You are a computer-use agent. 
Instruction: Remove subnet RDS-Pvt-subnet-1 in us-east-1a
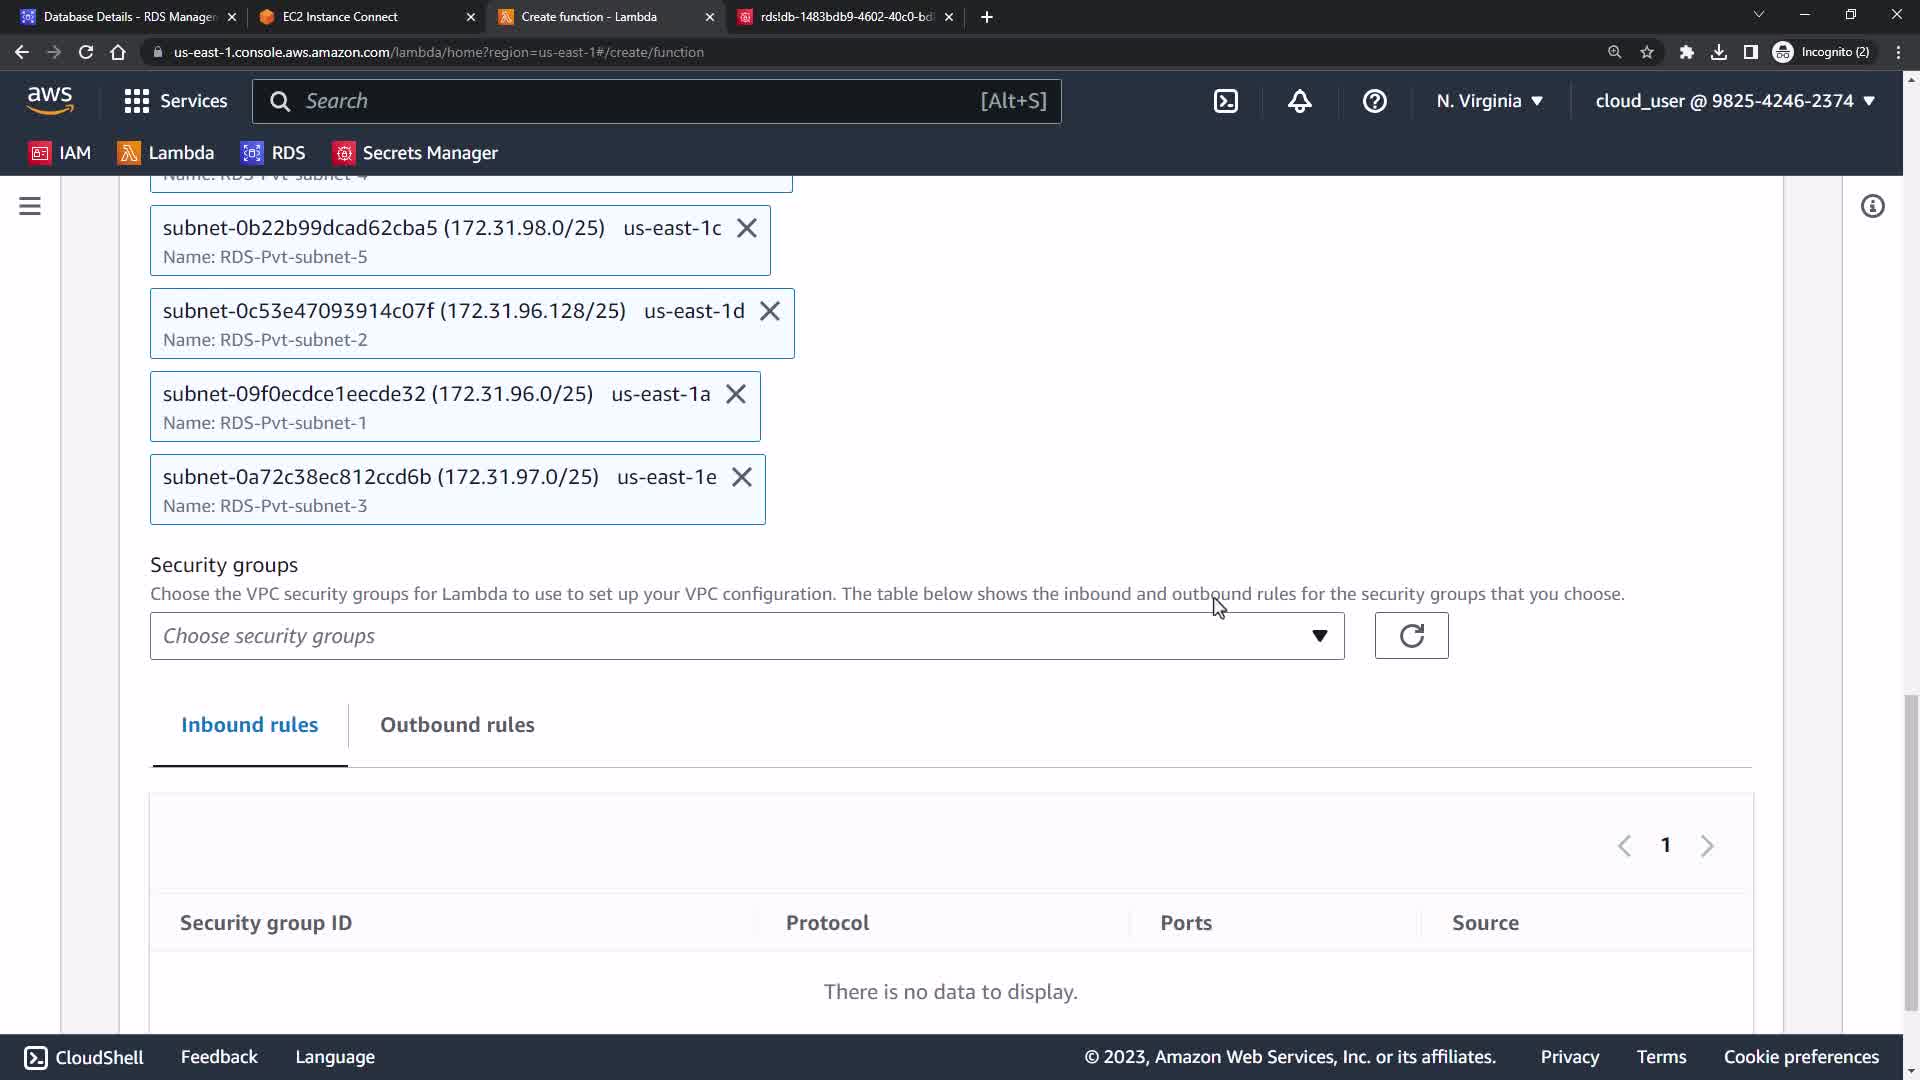point(735,394)
